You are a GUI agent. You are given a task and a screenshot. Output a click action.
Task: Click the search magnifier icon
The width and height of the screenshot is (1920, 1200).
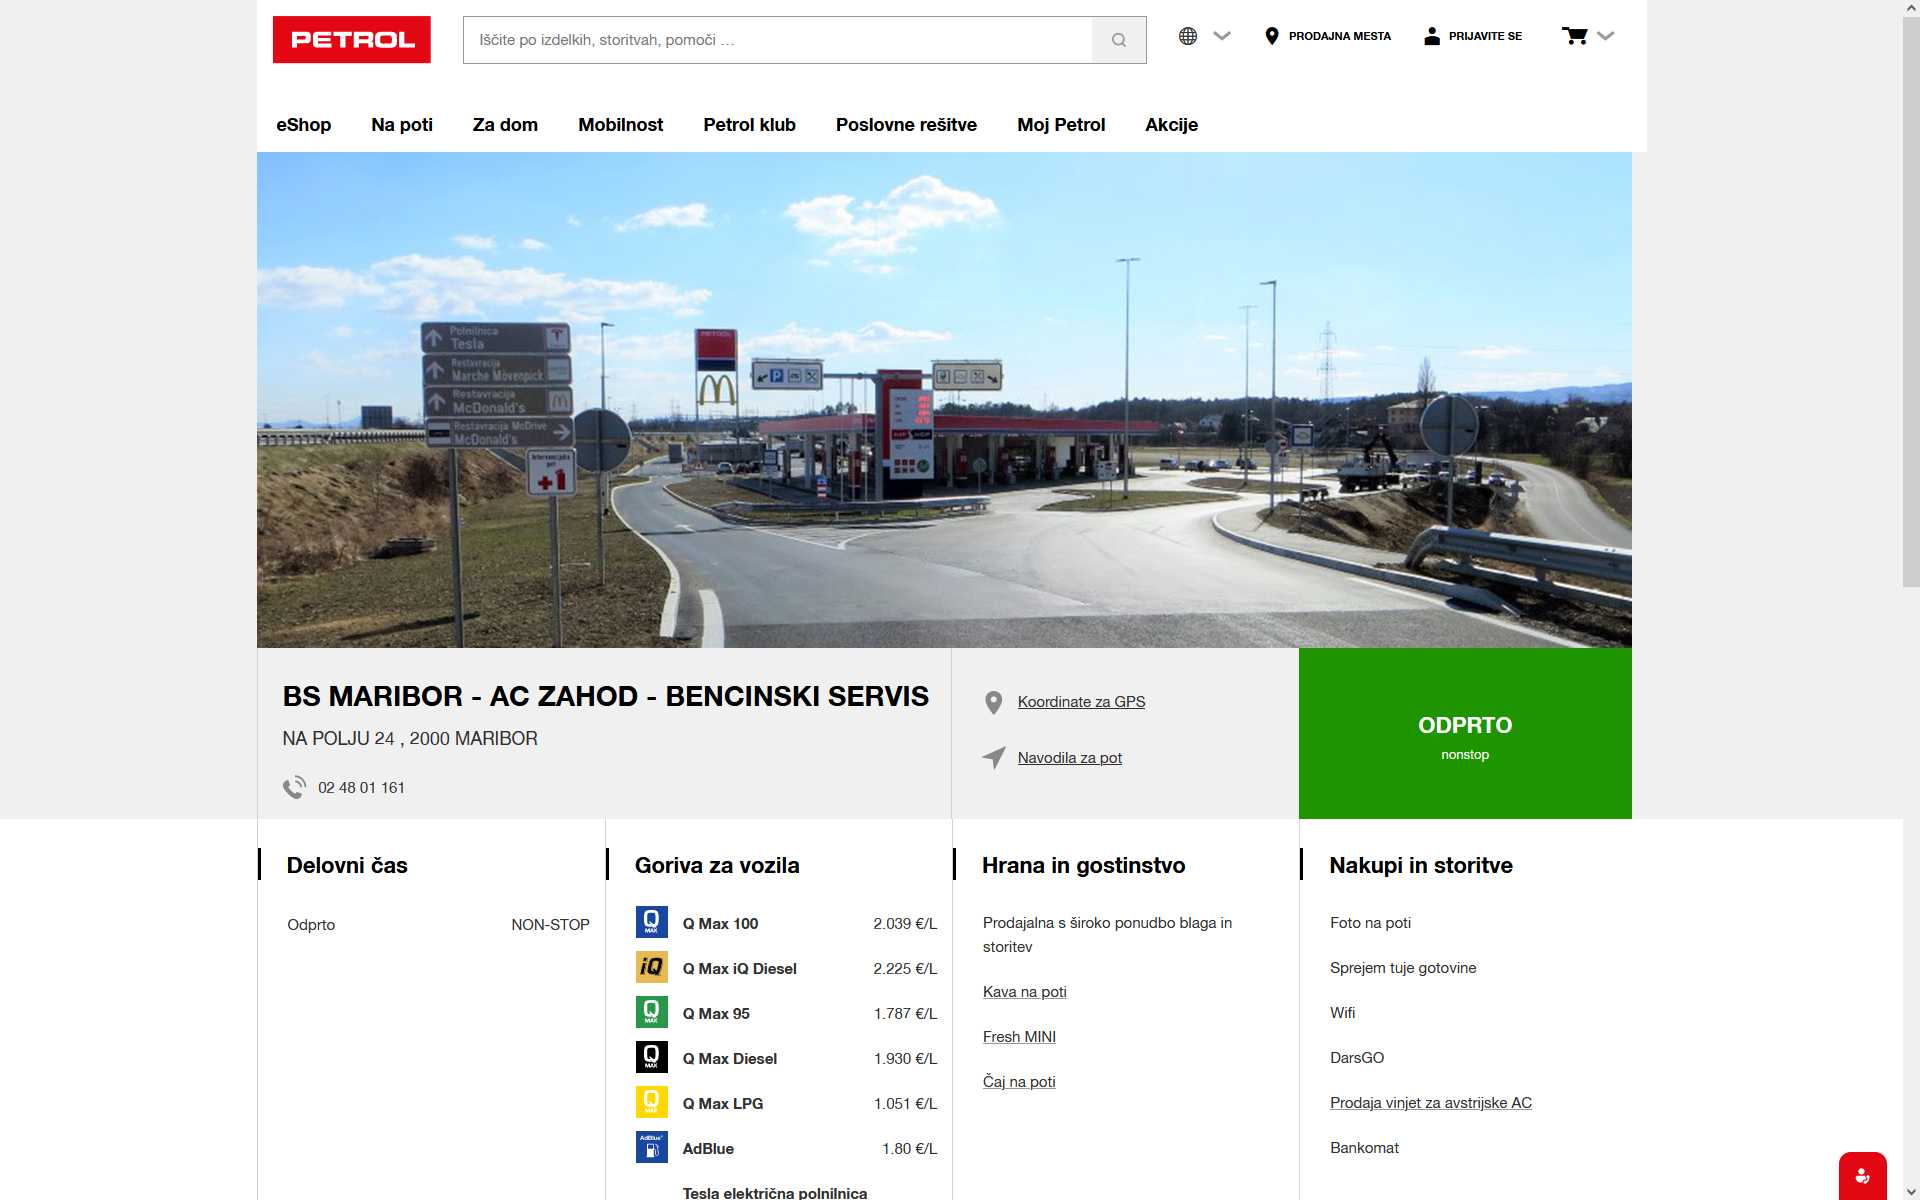1119,39
